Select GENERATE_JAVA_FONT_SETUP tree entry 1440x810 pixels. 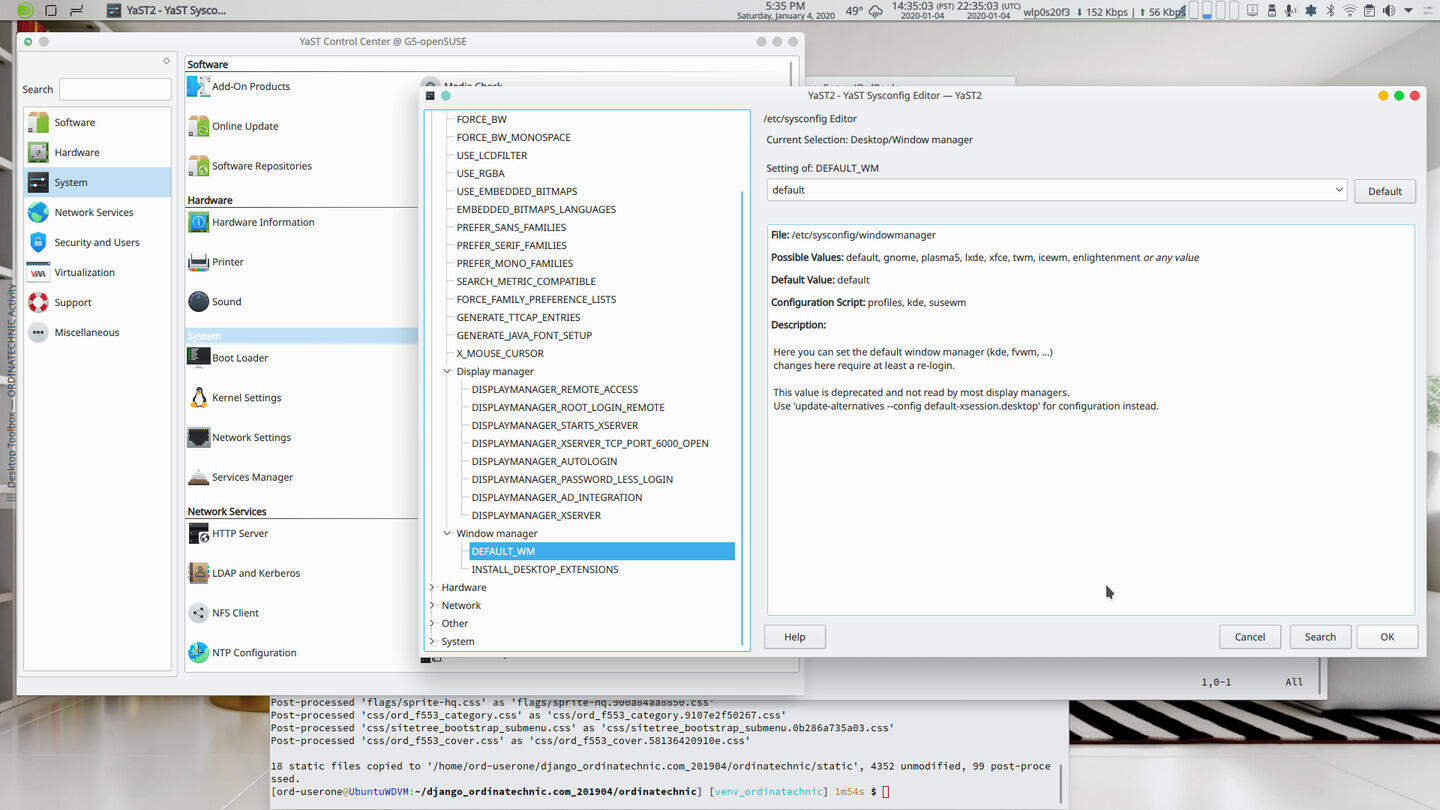[524, 335]
